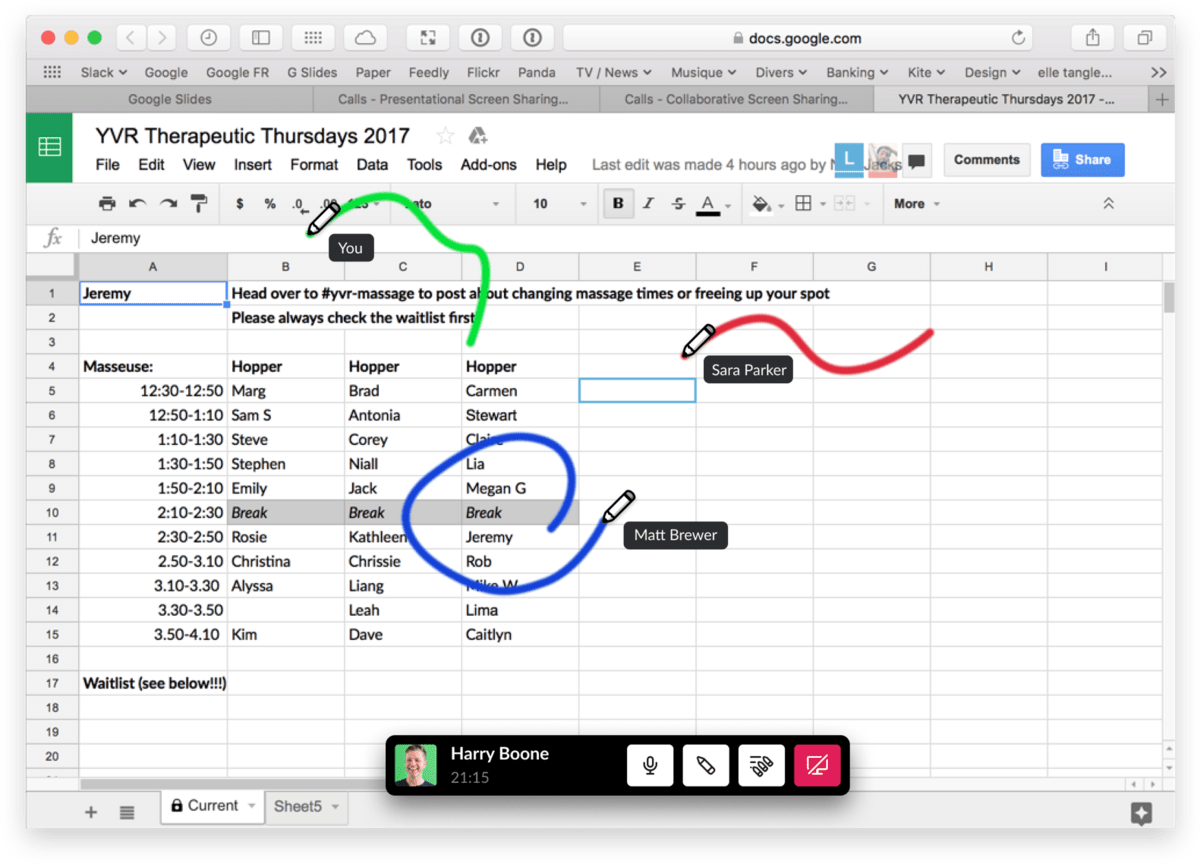Star this spreadsheet

point(445,136)
